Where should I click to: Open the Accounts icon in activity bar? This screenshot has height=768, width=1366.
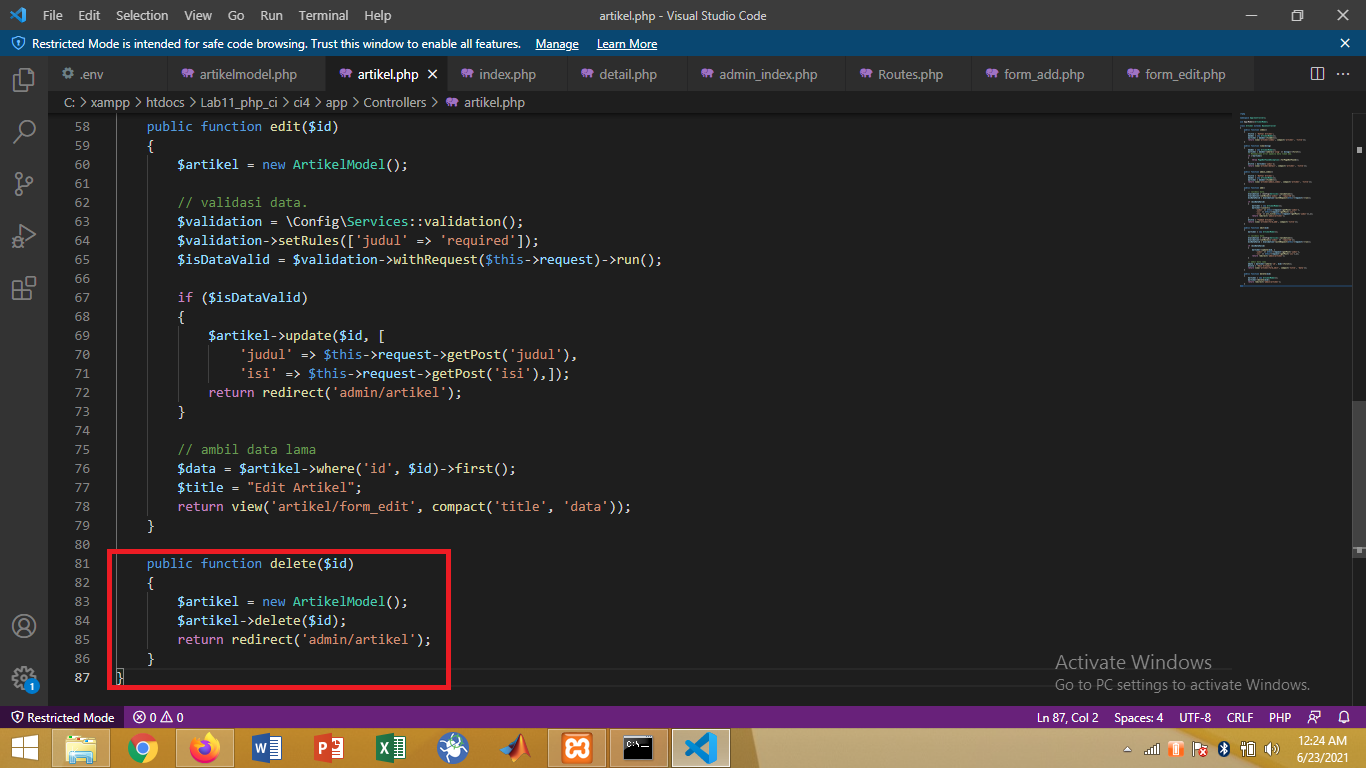[24, 625]
